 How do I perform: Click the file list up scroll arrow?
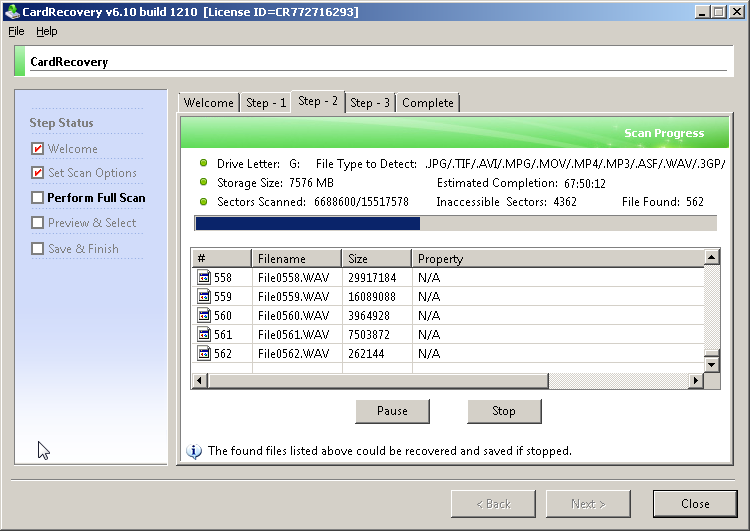coord(712,257)
